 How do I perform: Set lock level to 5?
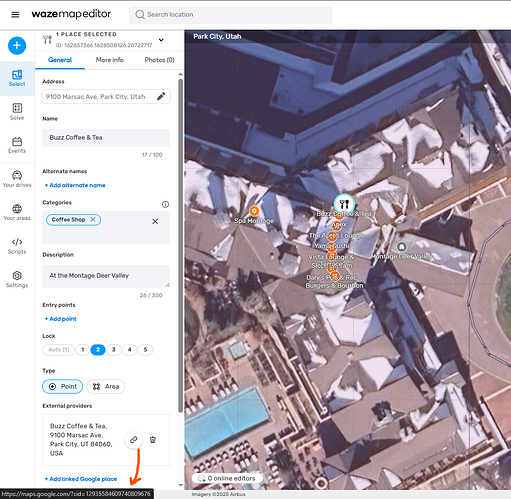pos(145,350)
